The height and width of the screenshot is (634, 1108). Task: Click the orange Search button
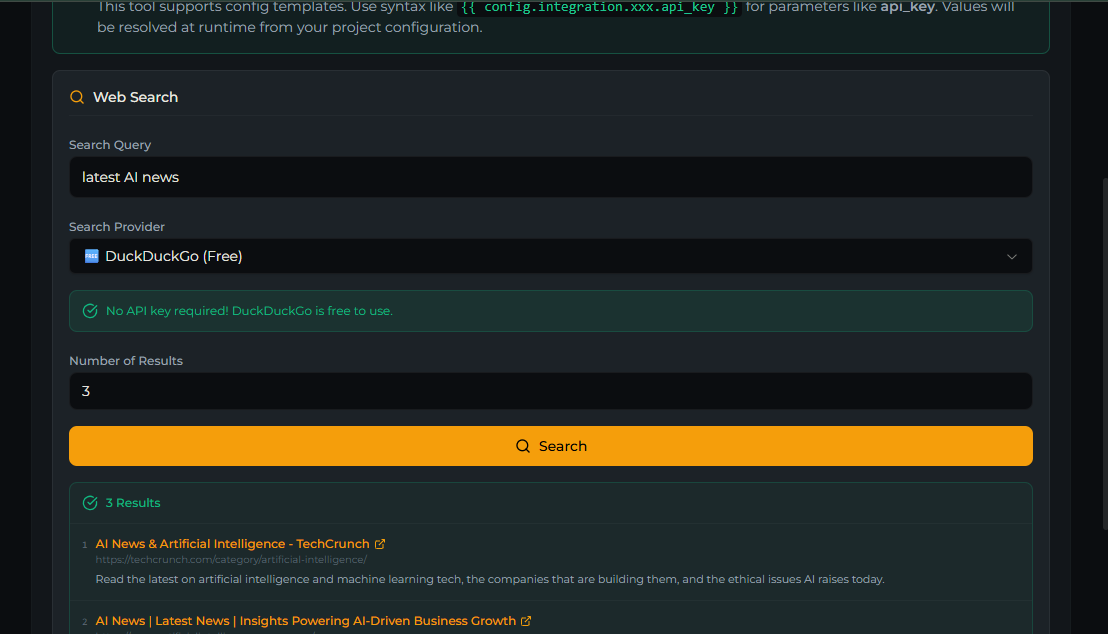click(x=550, y=446)
